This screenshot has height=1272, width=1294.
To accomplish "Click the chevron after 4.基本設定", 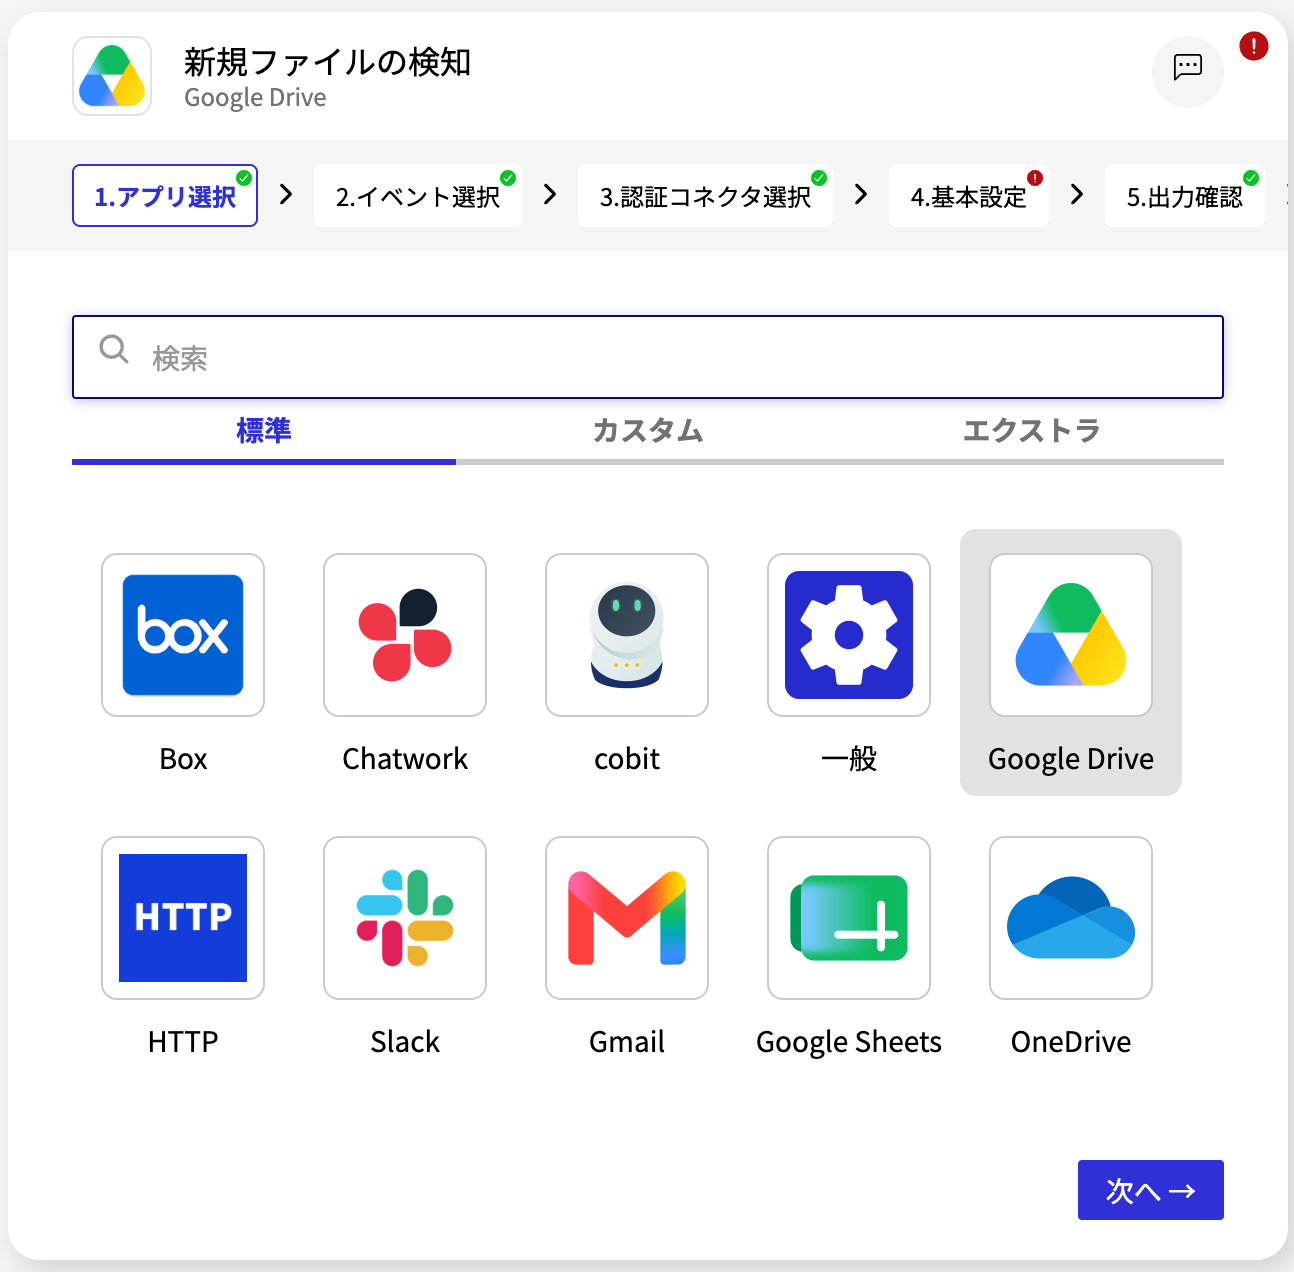I will point(1077,194).
